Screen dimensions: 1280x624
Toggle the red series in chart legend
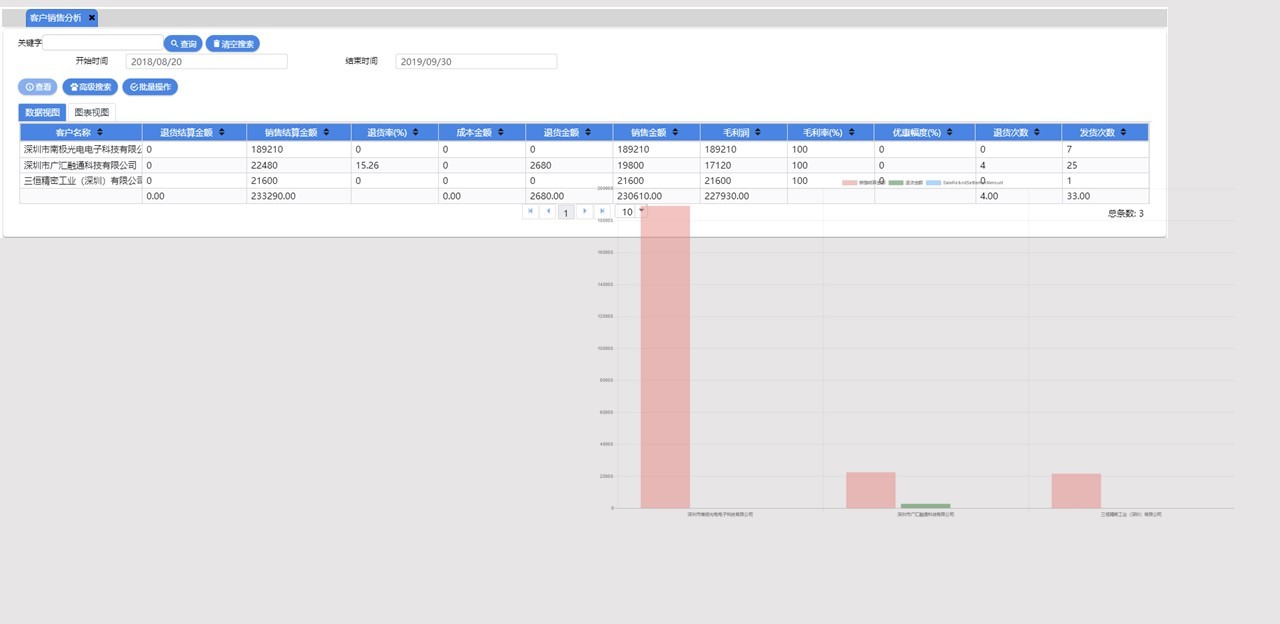click(850, 183)
